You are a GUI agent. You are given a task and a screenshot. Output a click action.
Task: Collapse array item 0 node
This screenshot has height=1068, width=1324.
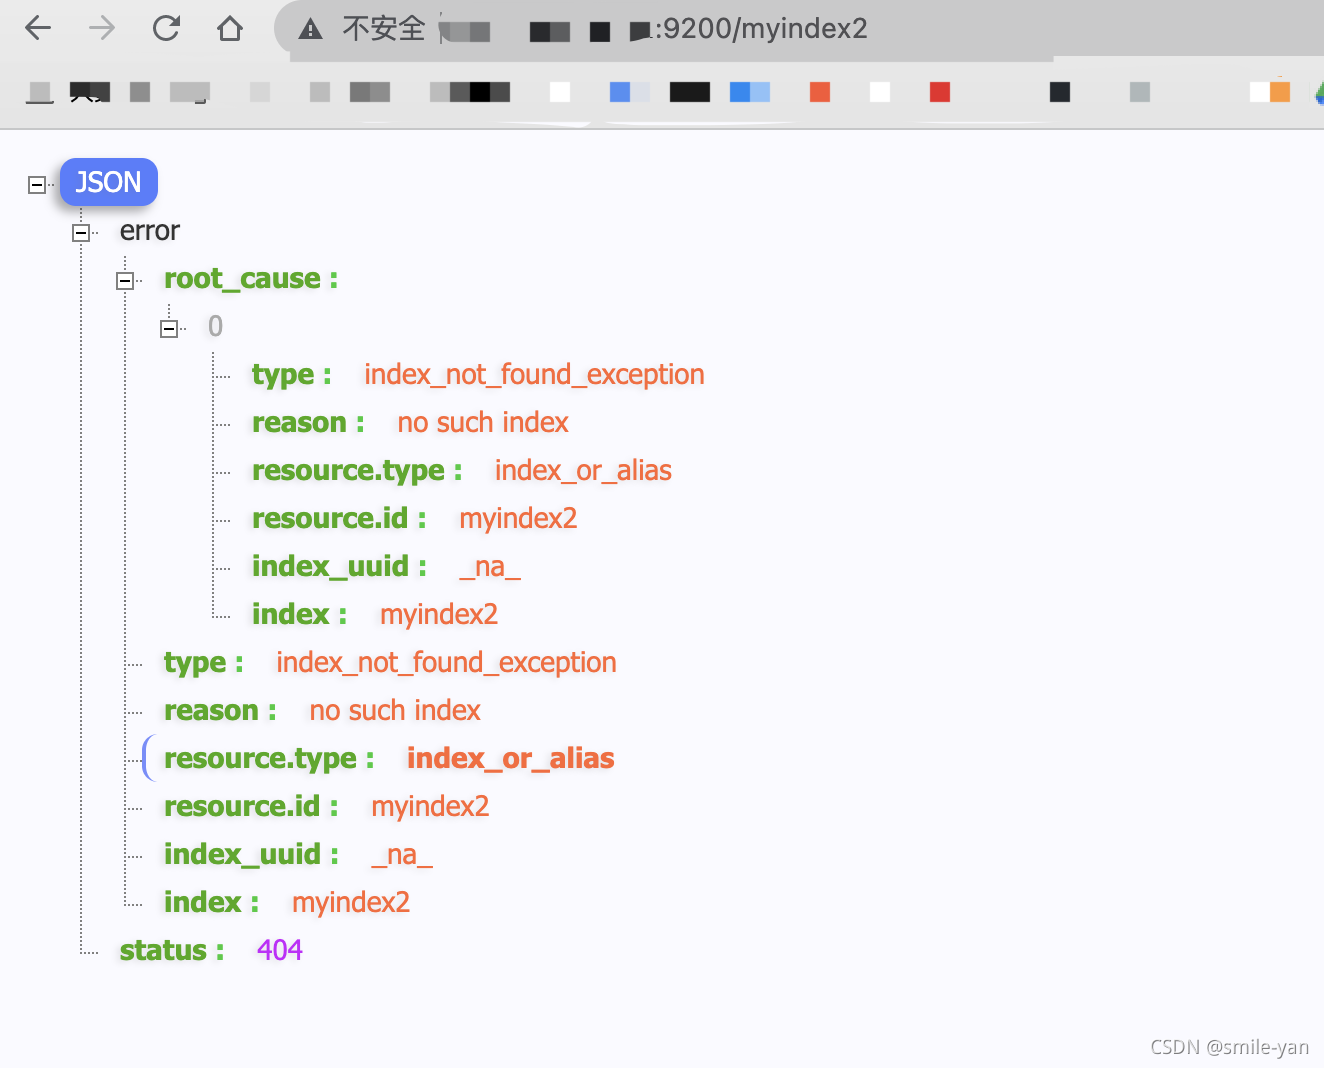(x=169, y=328)
